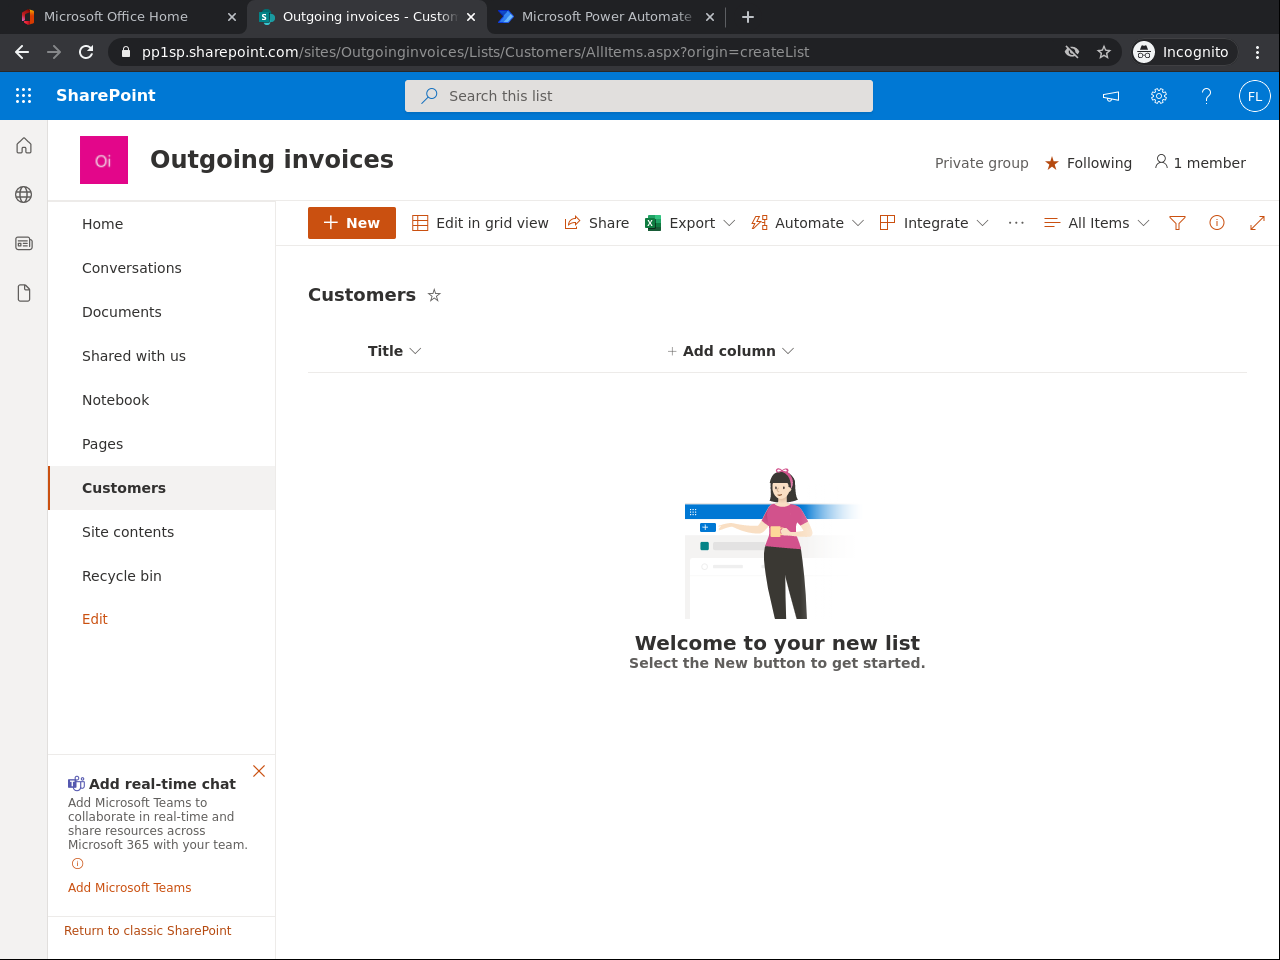This screenshot has width=1280, height=960.
Task: Open the FL account profile avatar
Action: click(x=1255, y=96)
